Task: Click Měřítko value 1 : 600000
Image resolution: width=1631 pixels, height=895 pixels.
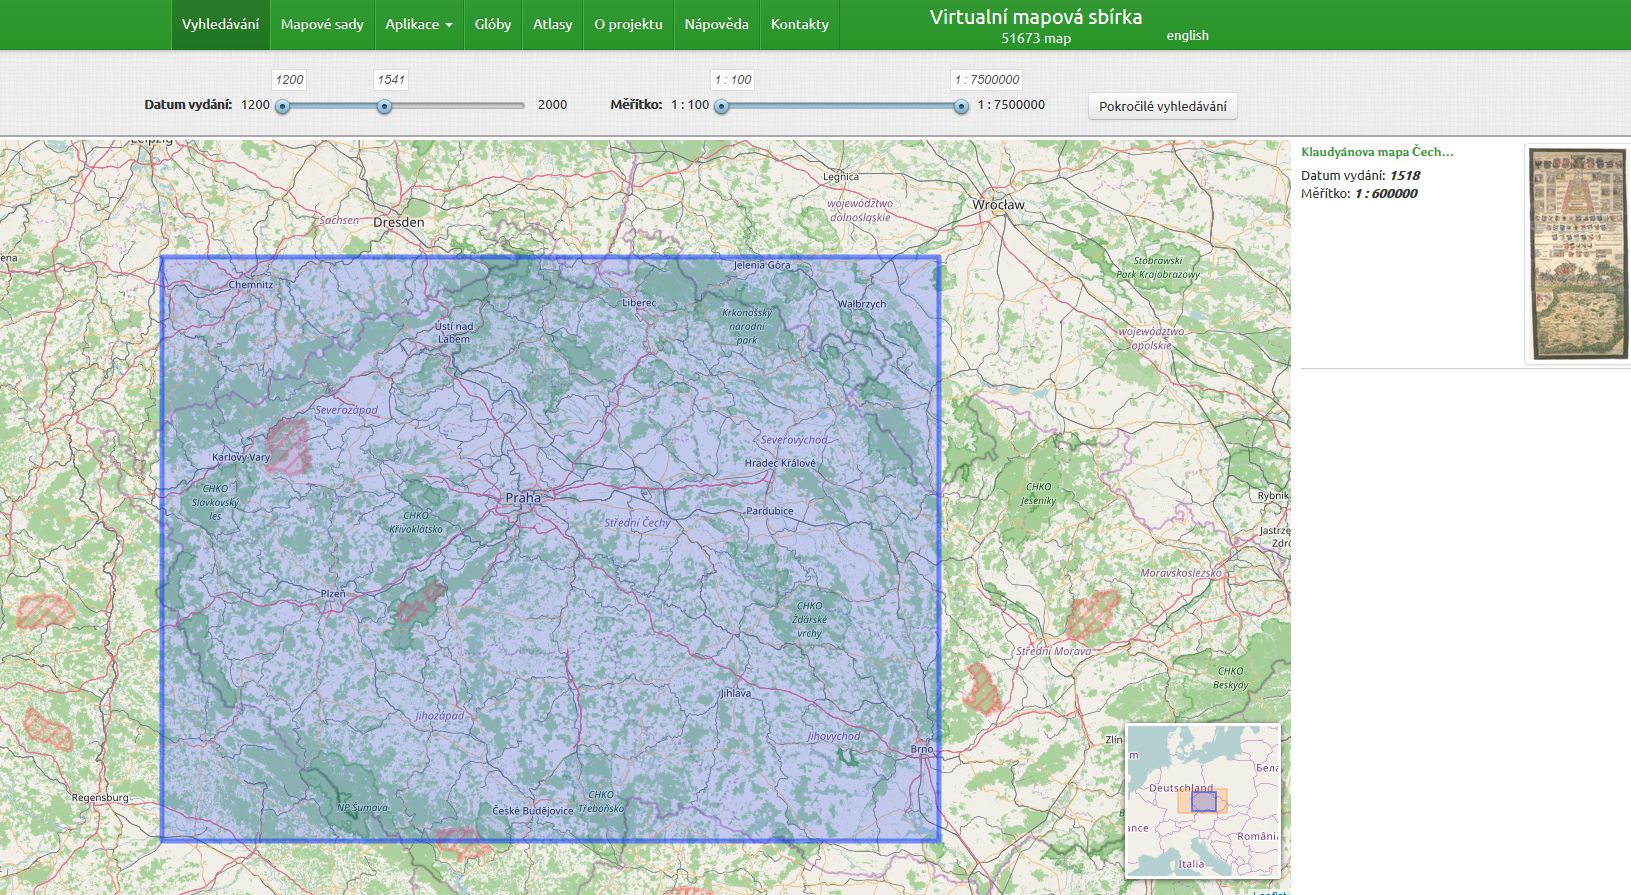Action: (1386, 193)
